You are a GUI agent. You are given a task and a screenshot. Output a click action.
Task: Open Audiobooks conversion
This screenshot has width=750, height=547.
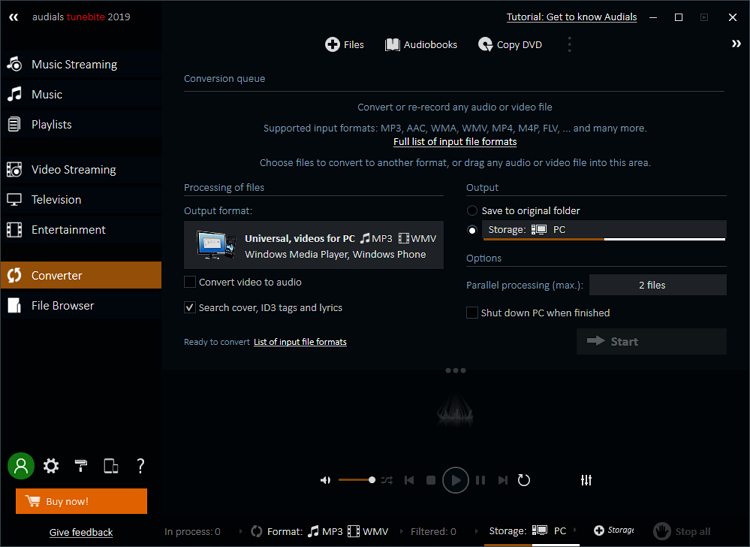(421, 44)
